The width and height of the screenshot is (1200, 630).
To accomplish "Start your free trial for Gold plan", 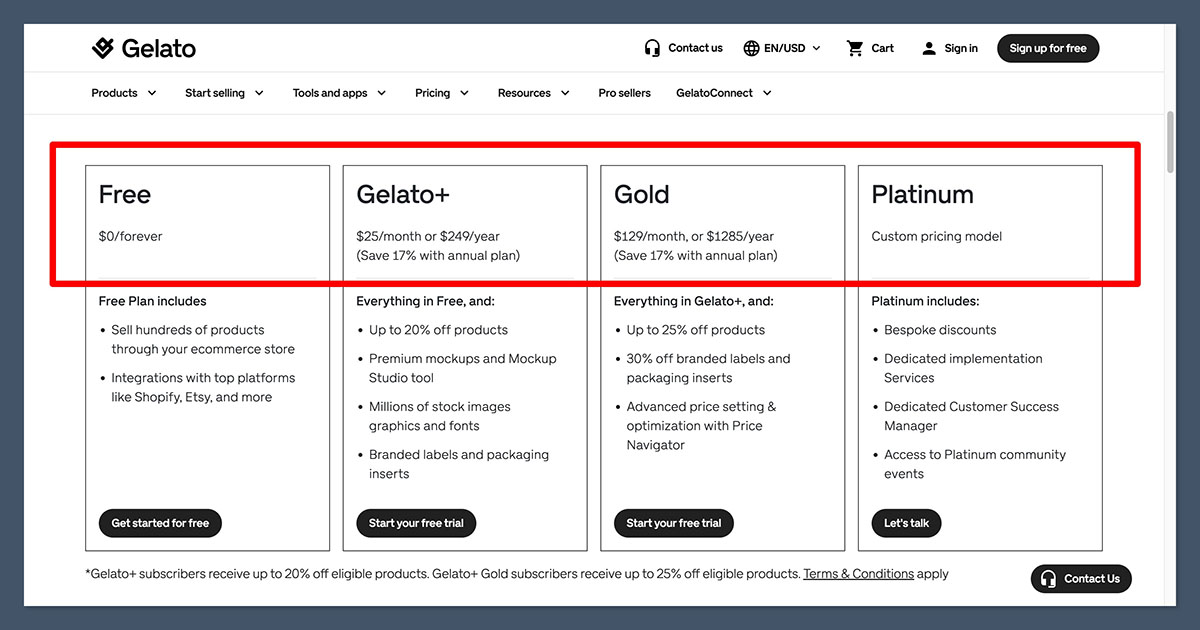I will [673, 522].
